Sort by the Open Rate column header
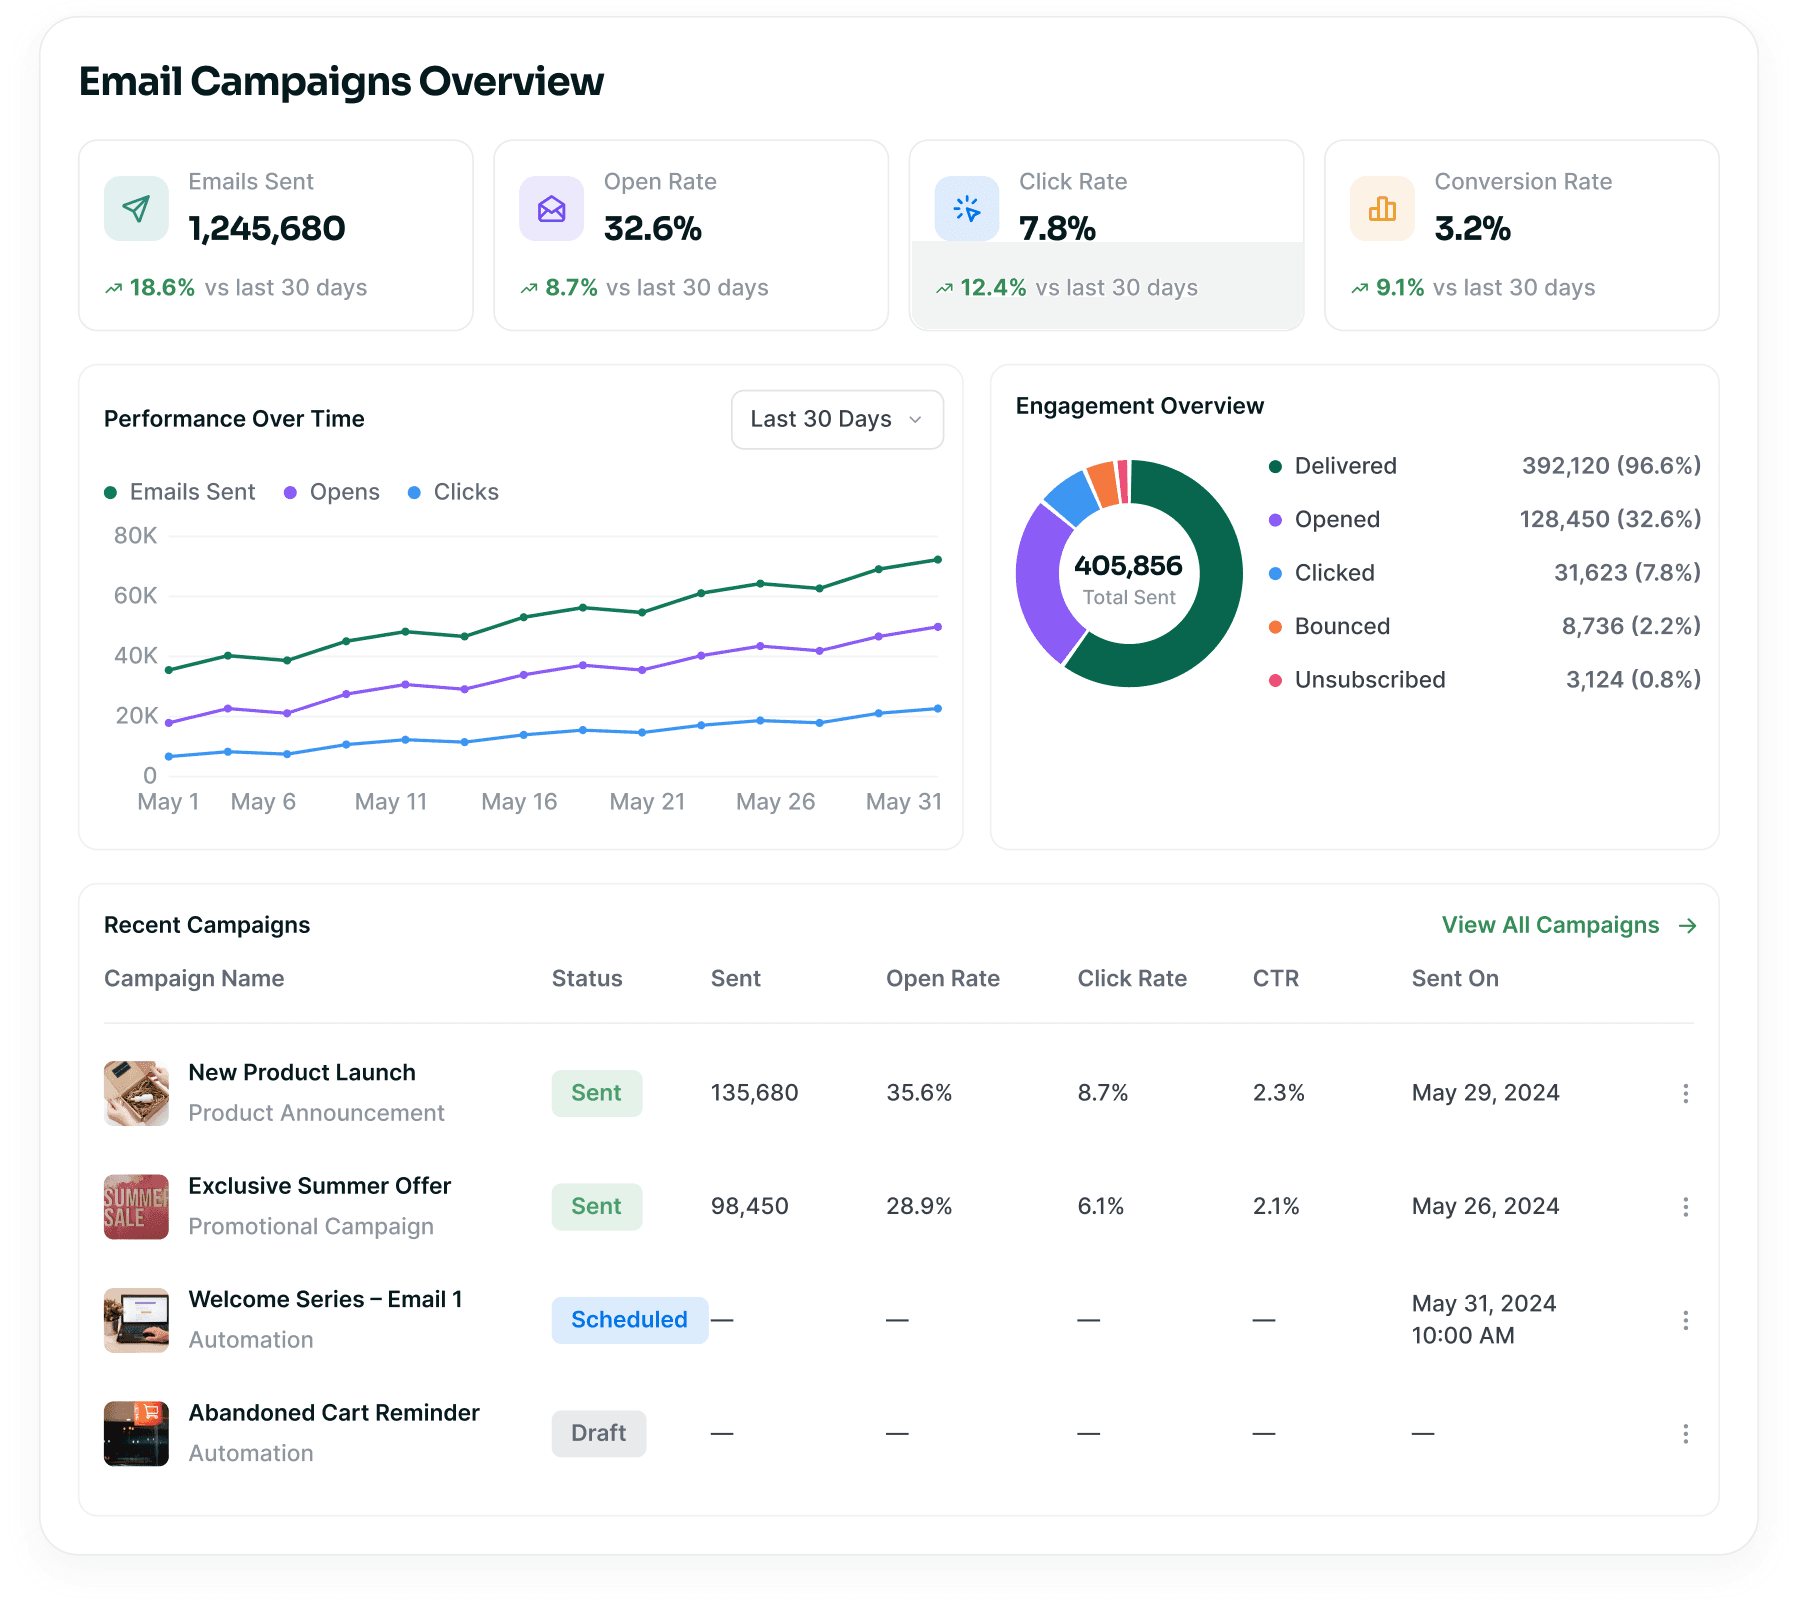The height and width of the screenshot is (1608, 1798). [943, 979]
